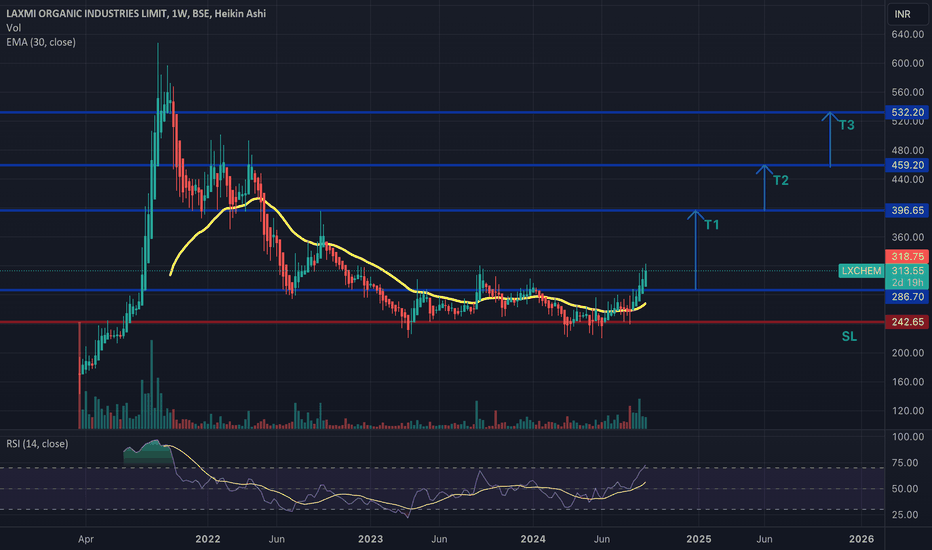
Task: Click the 120.00 price scale value
Action: (907, 410)
